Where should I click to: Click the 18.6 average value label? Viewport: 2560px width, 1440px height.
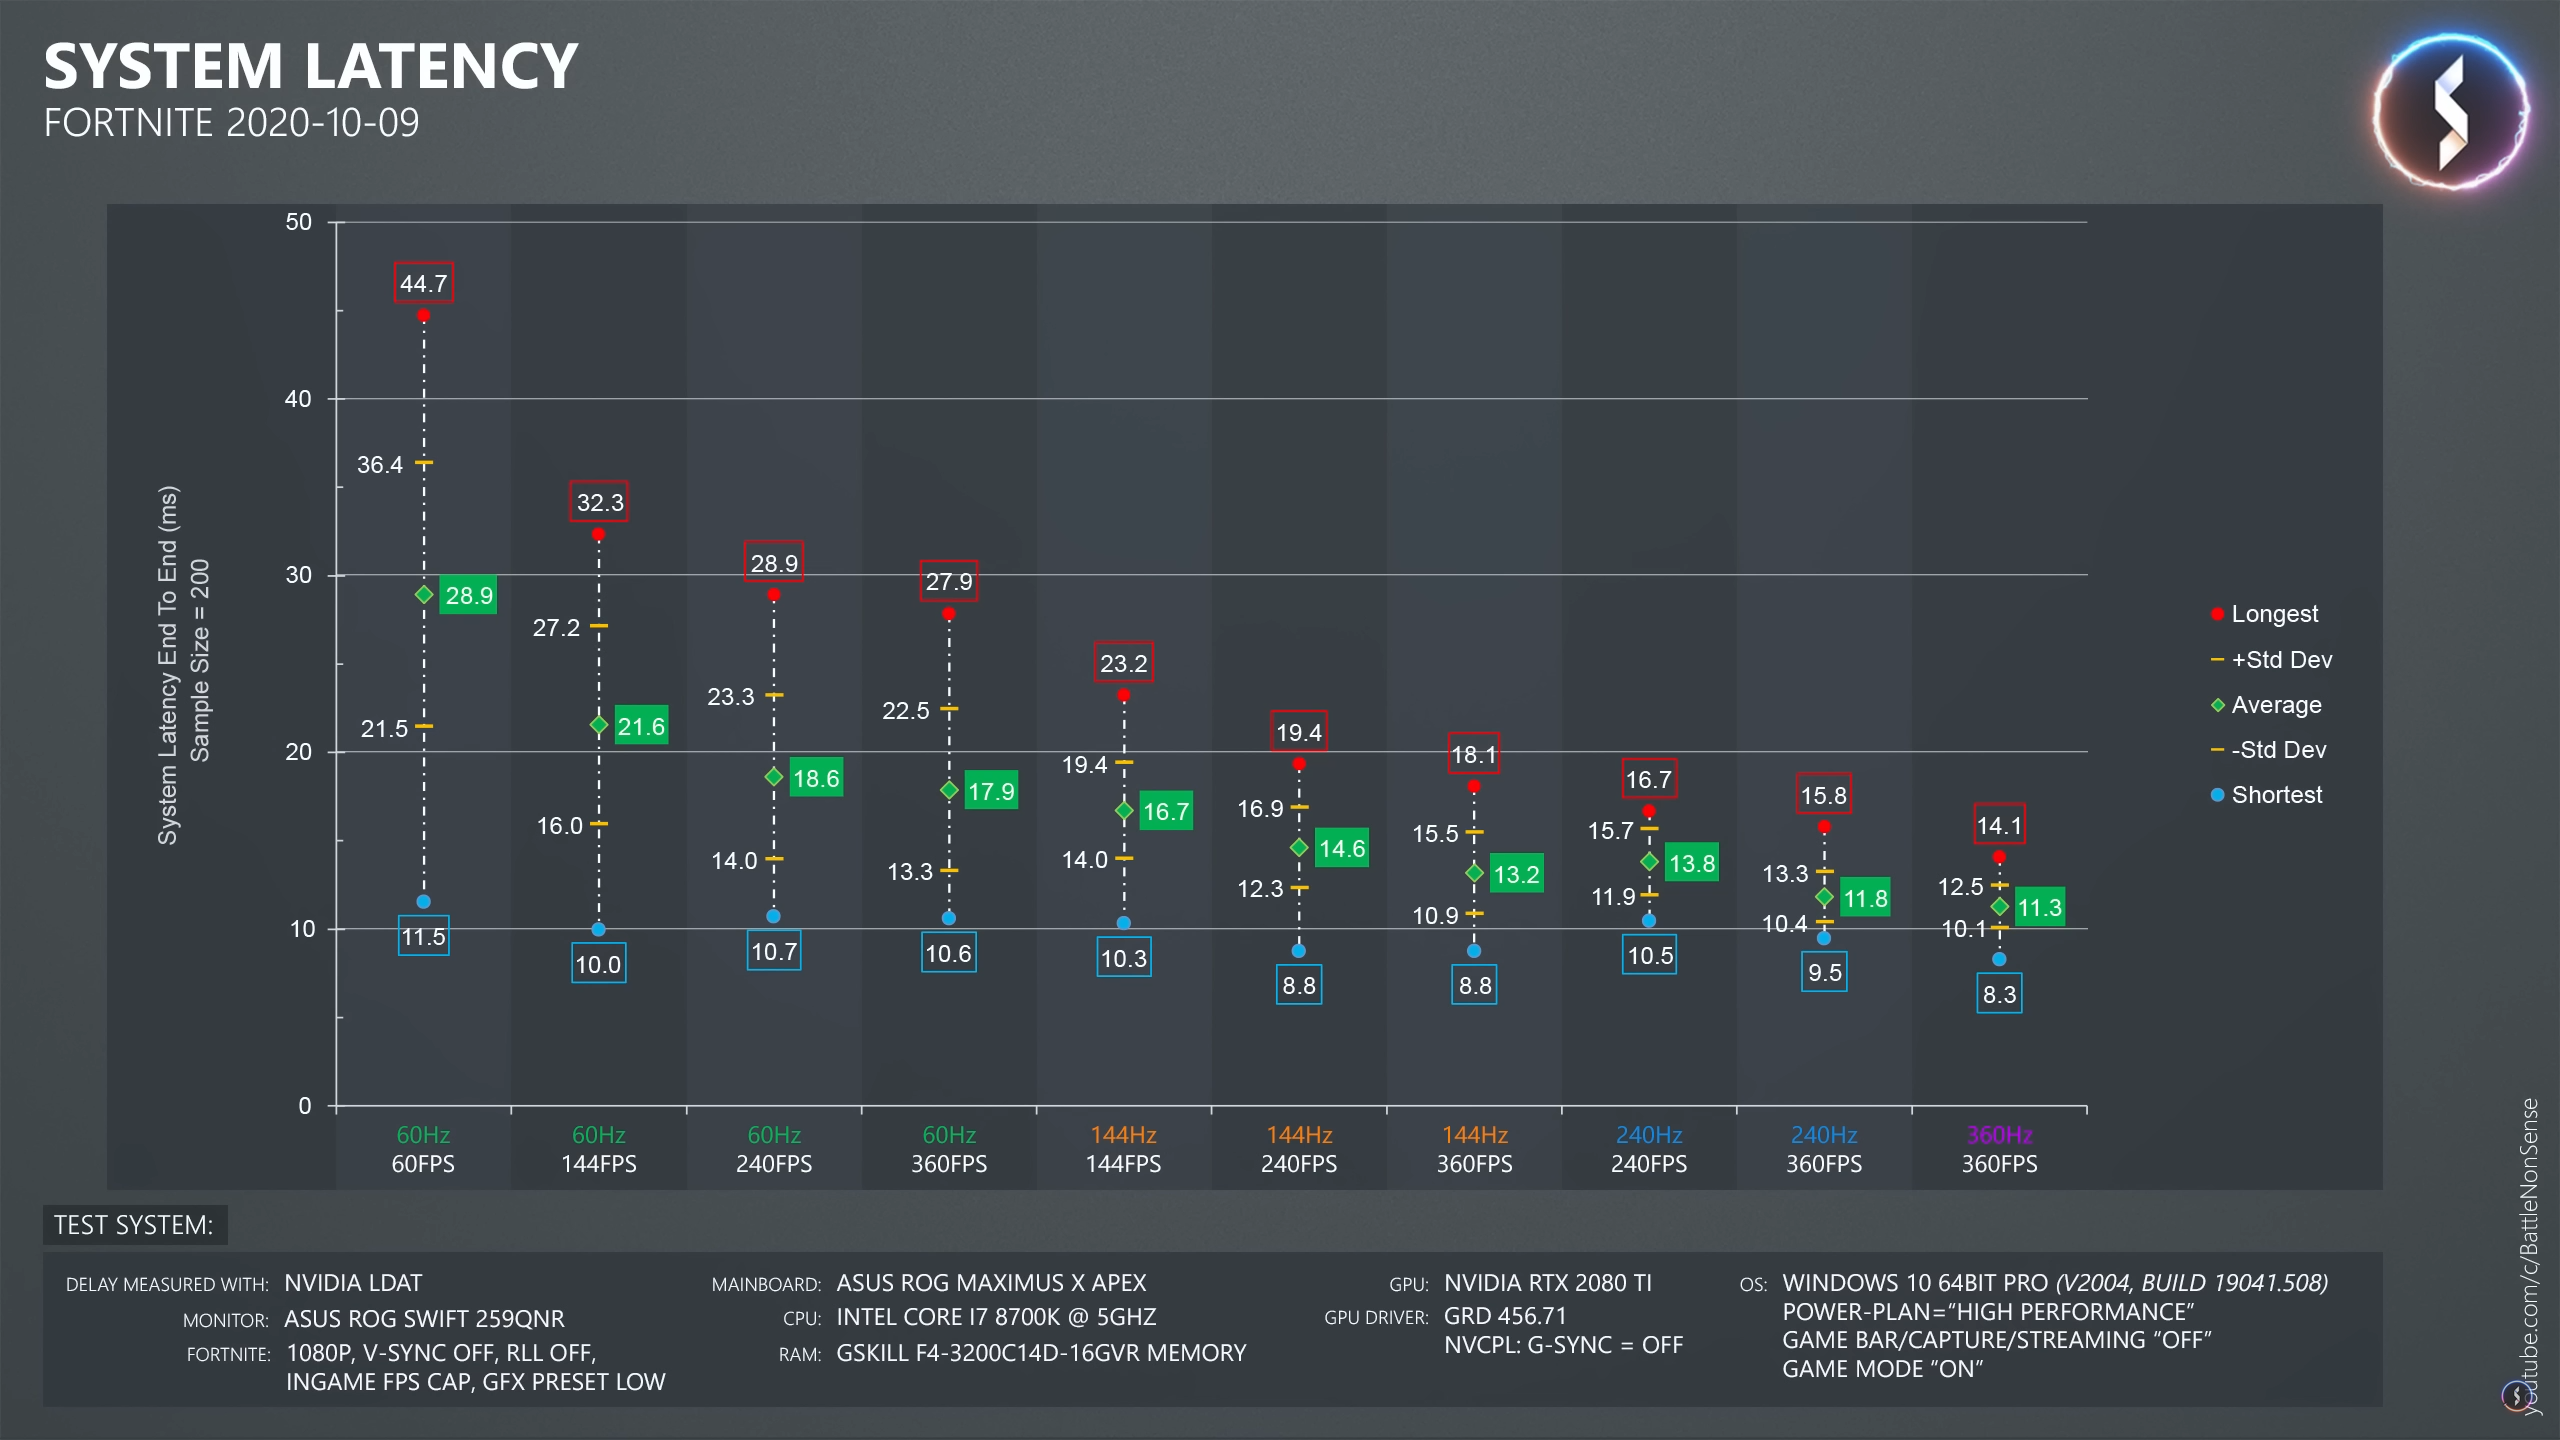click(x=816, y=778)
